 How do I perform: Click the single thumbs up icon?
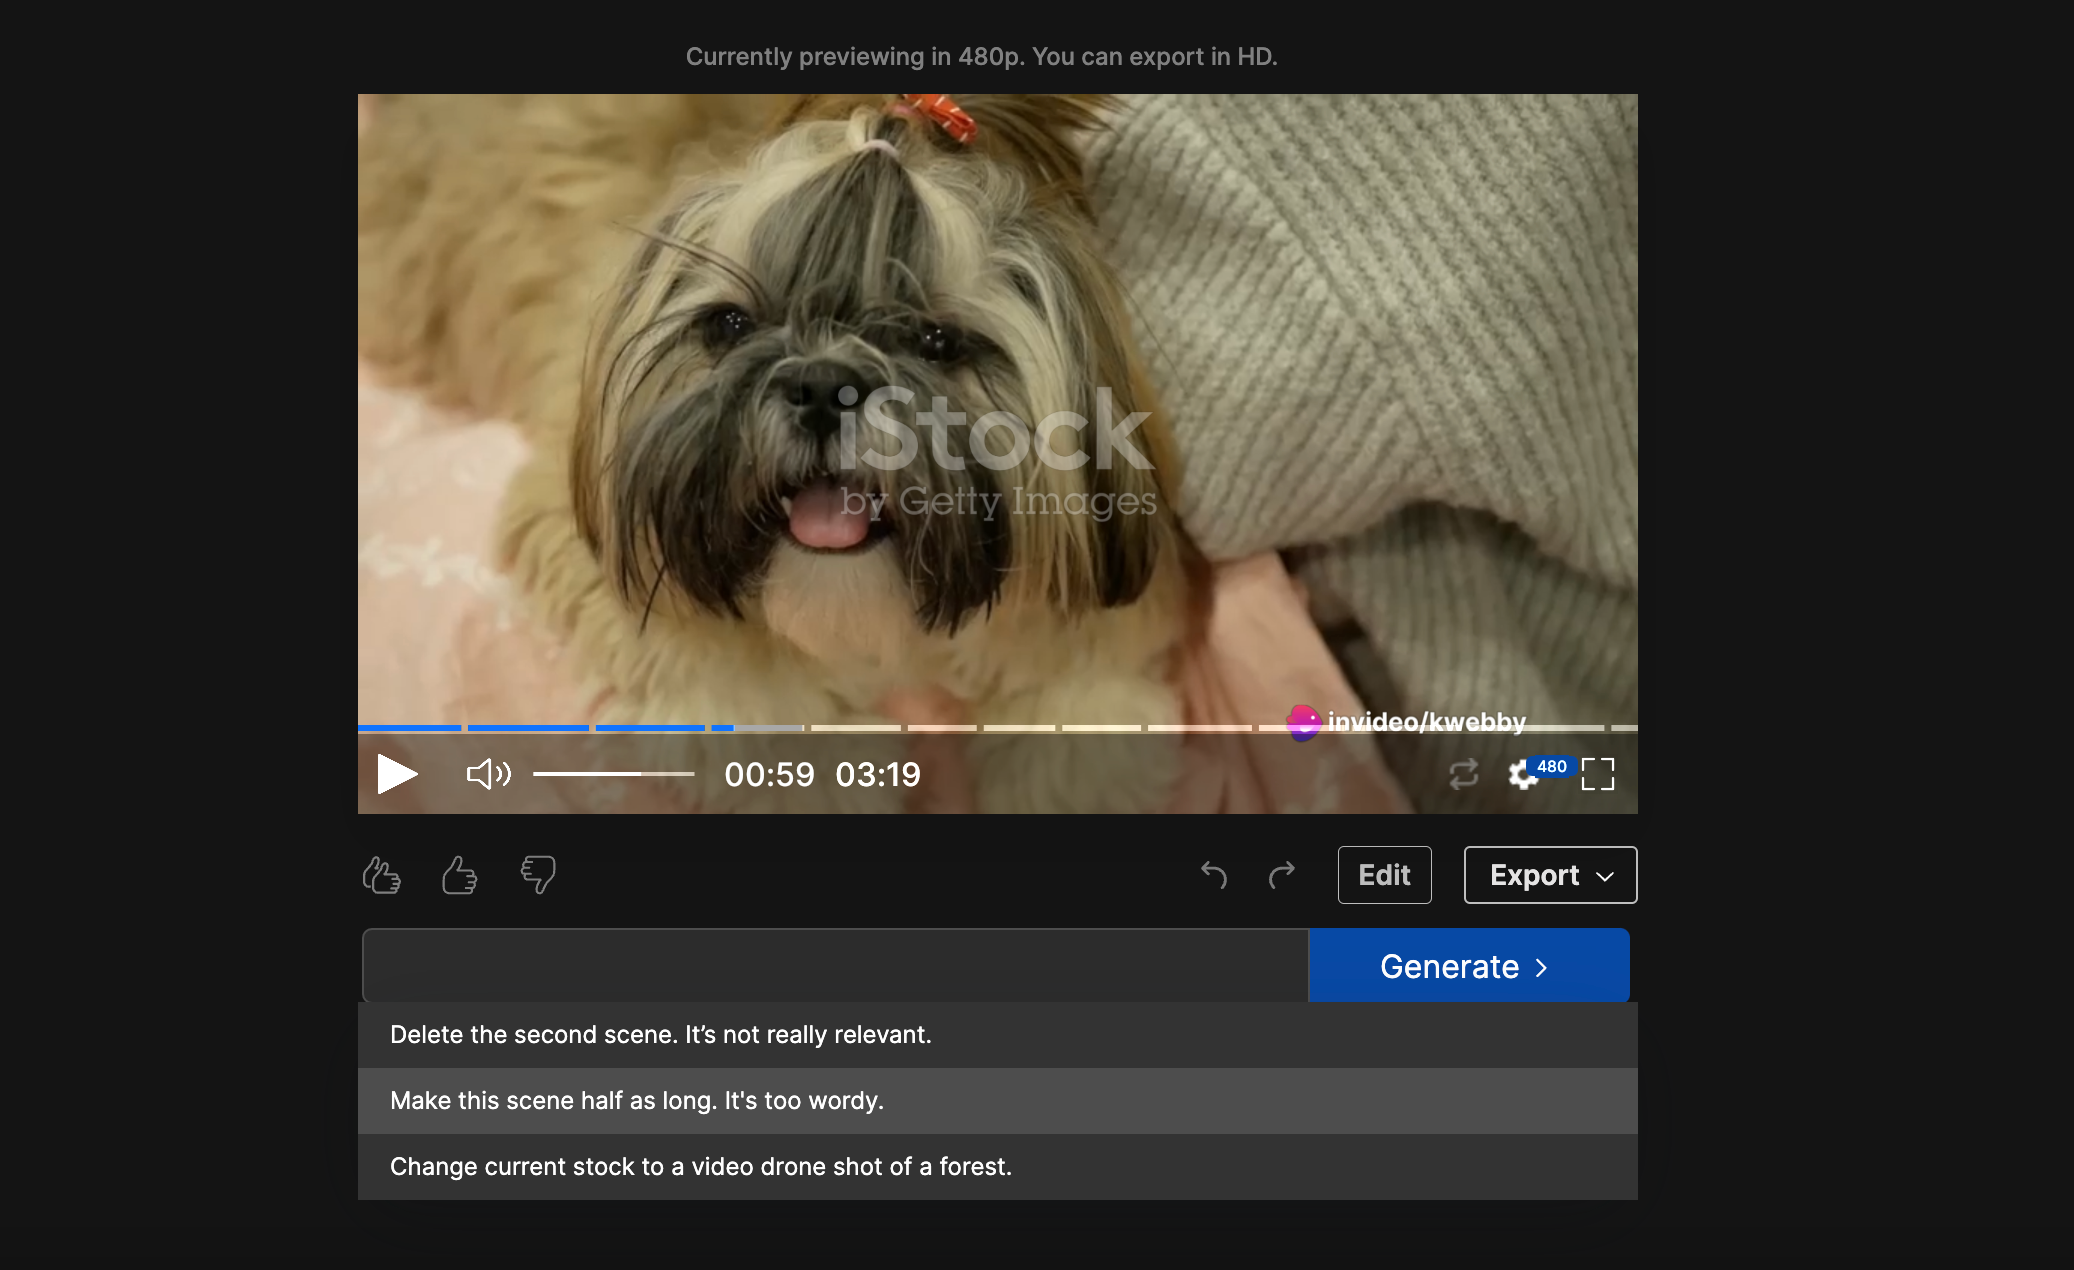459,875
